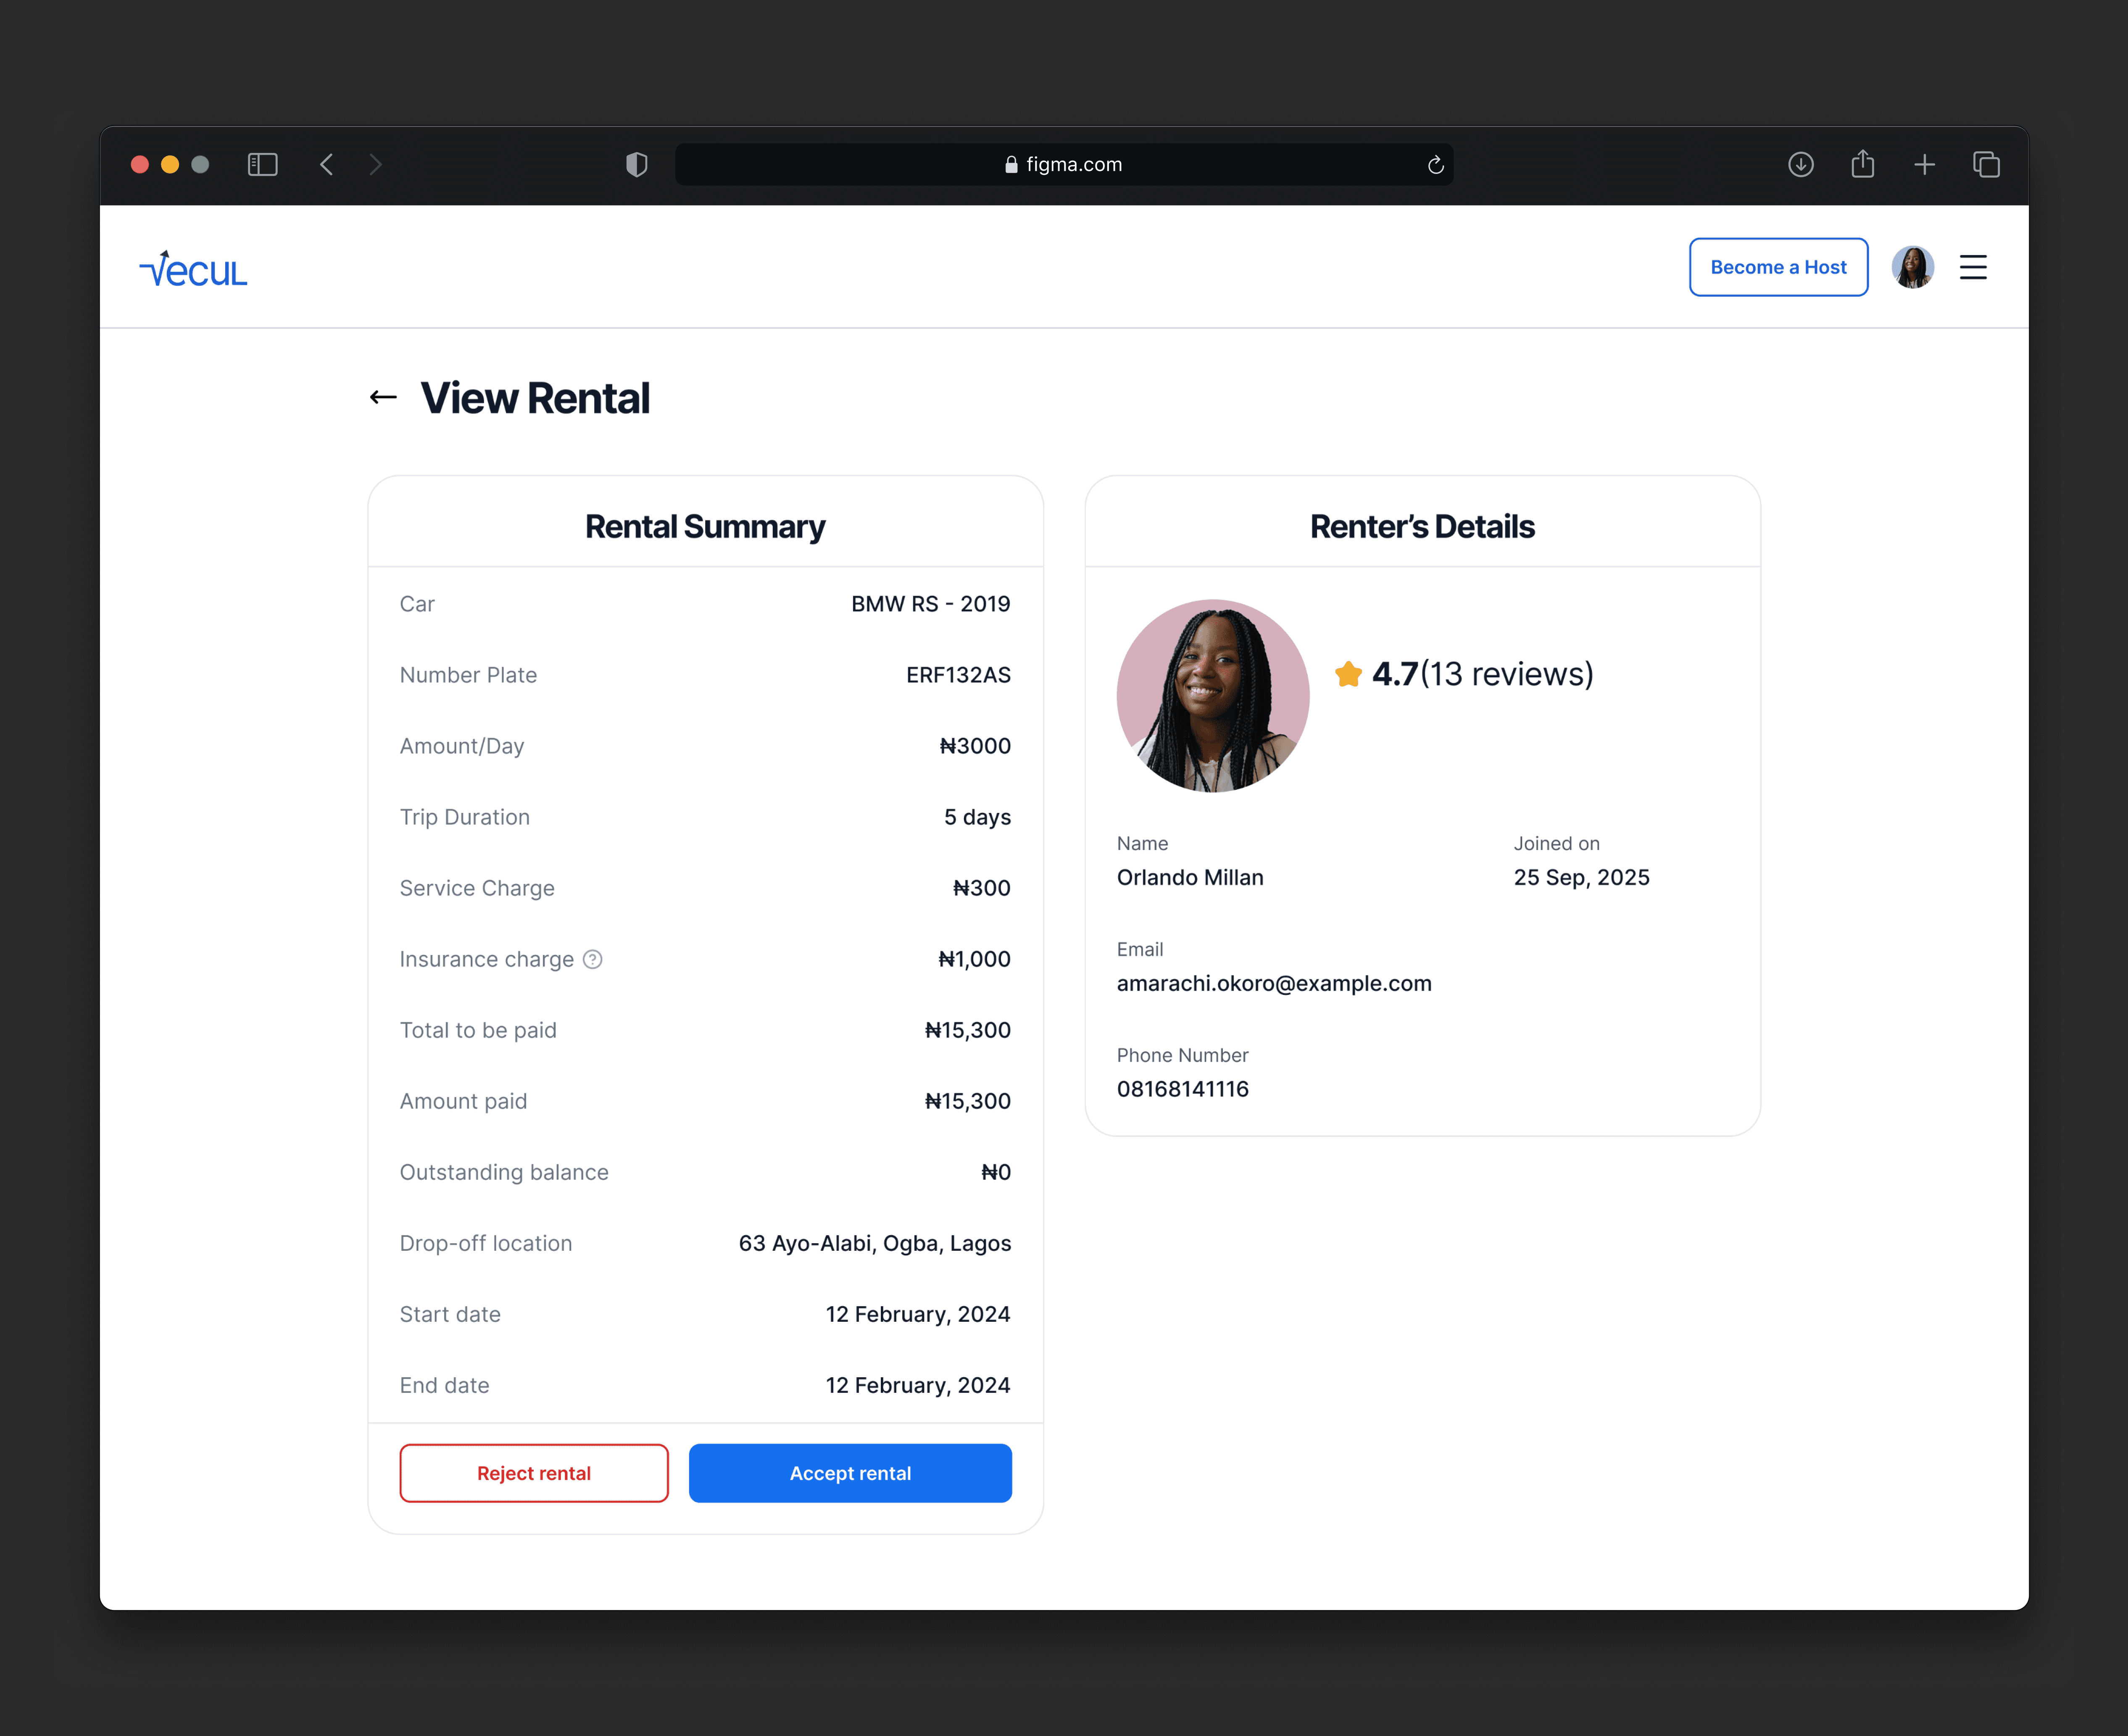Open the hamburger menu icon

pyautogui.click(x=1972, y=267)
